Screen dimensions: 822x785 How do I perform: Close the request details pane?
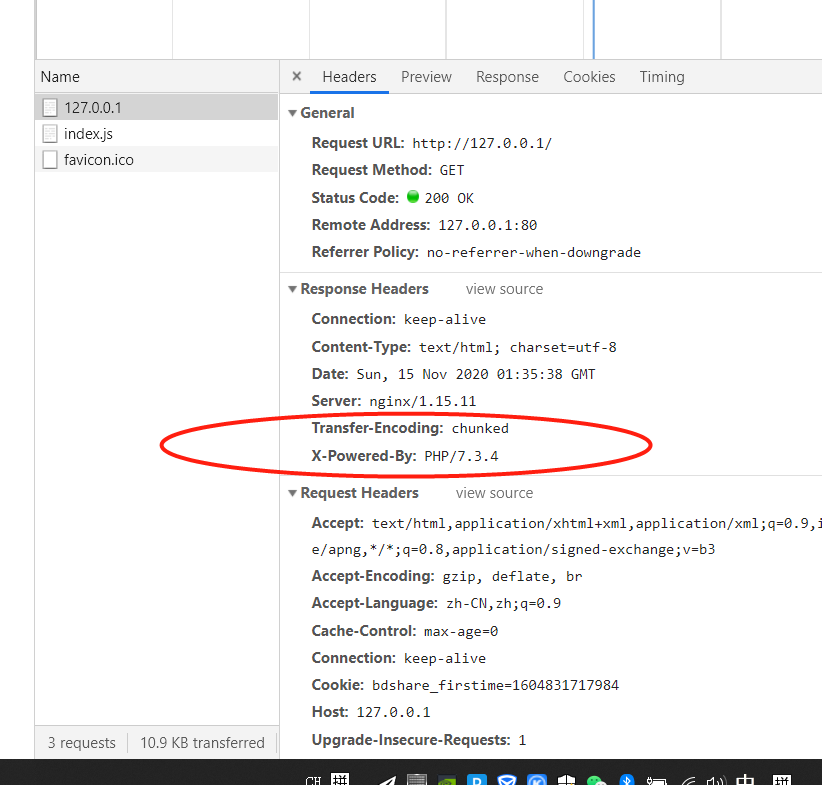click(296, 76)
